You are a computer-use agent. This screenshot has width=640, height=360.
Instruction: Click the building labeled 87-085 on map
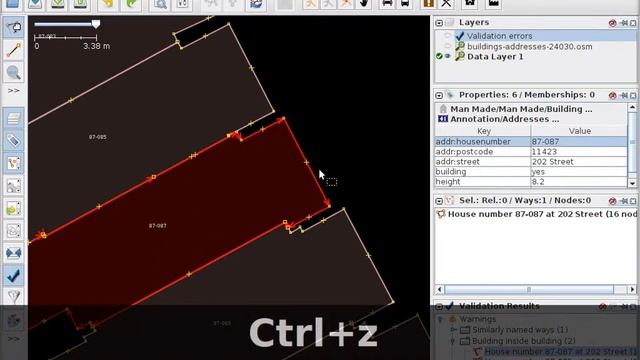pyautogui.click(x=98, y=137)
